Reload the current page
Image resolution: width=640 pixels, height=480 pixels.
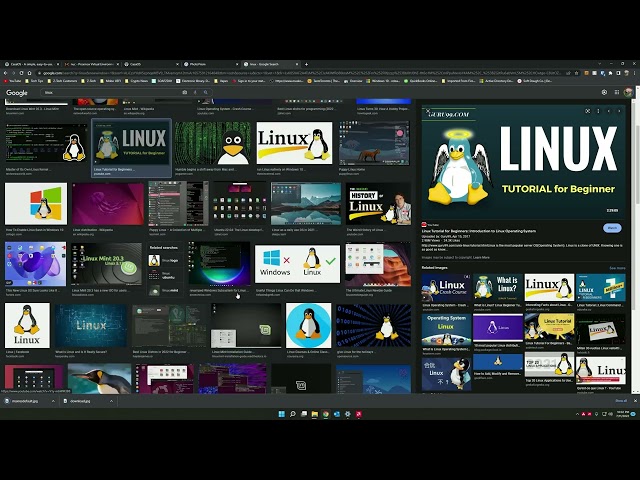[22, 73]
